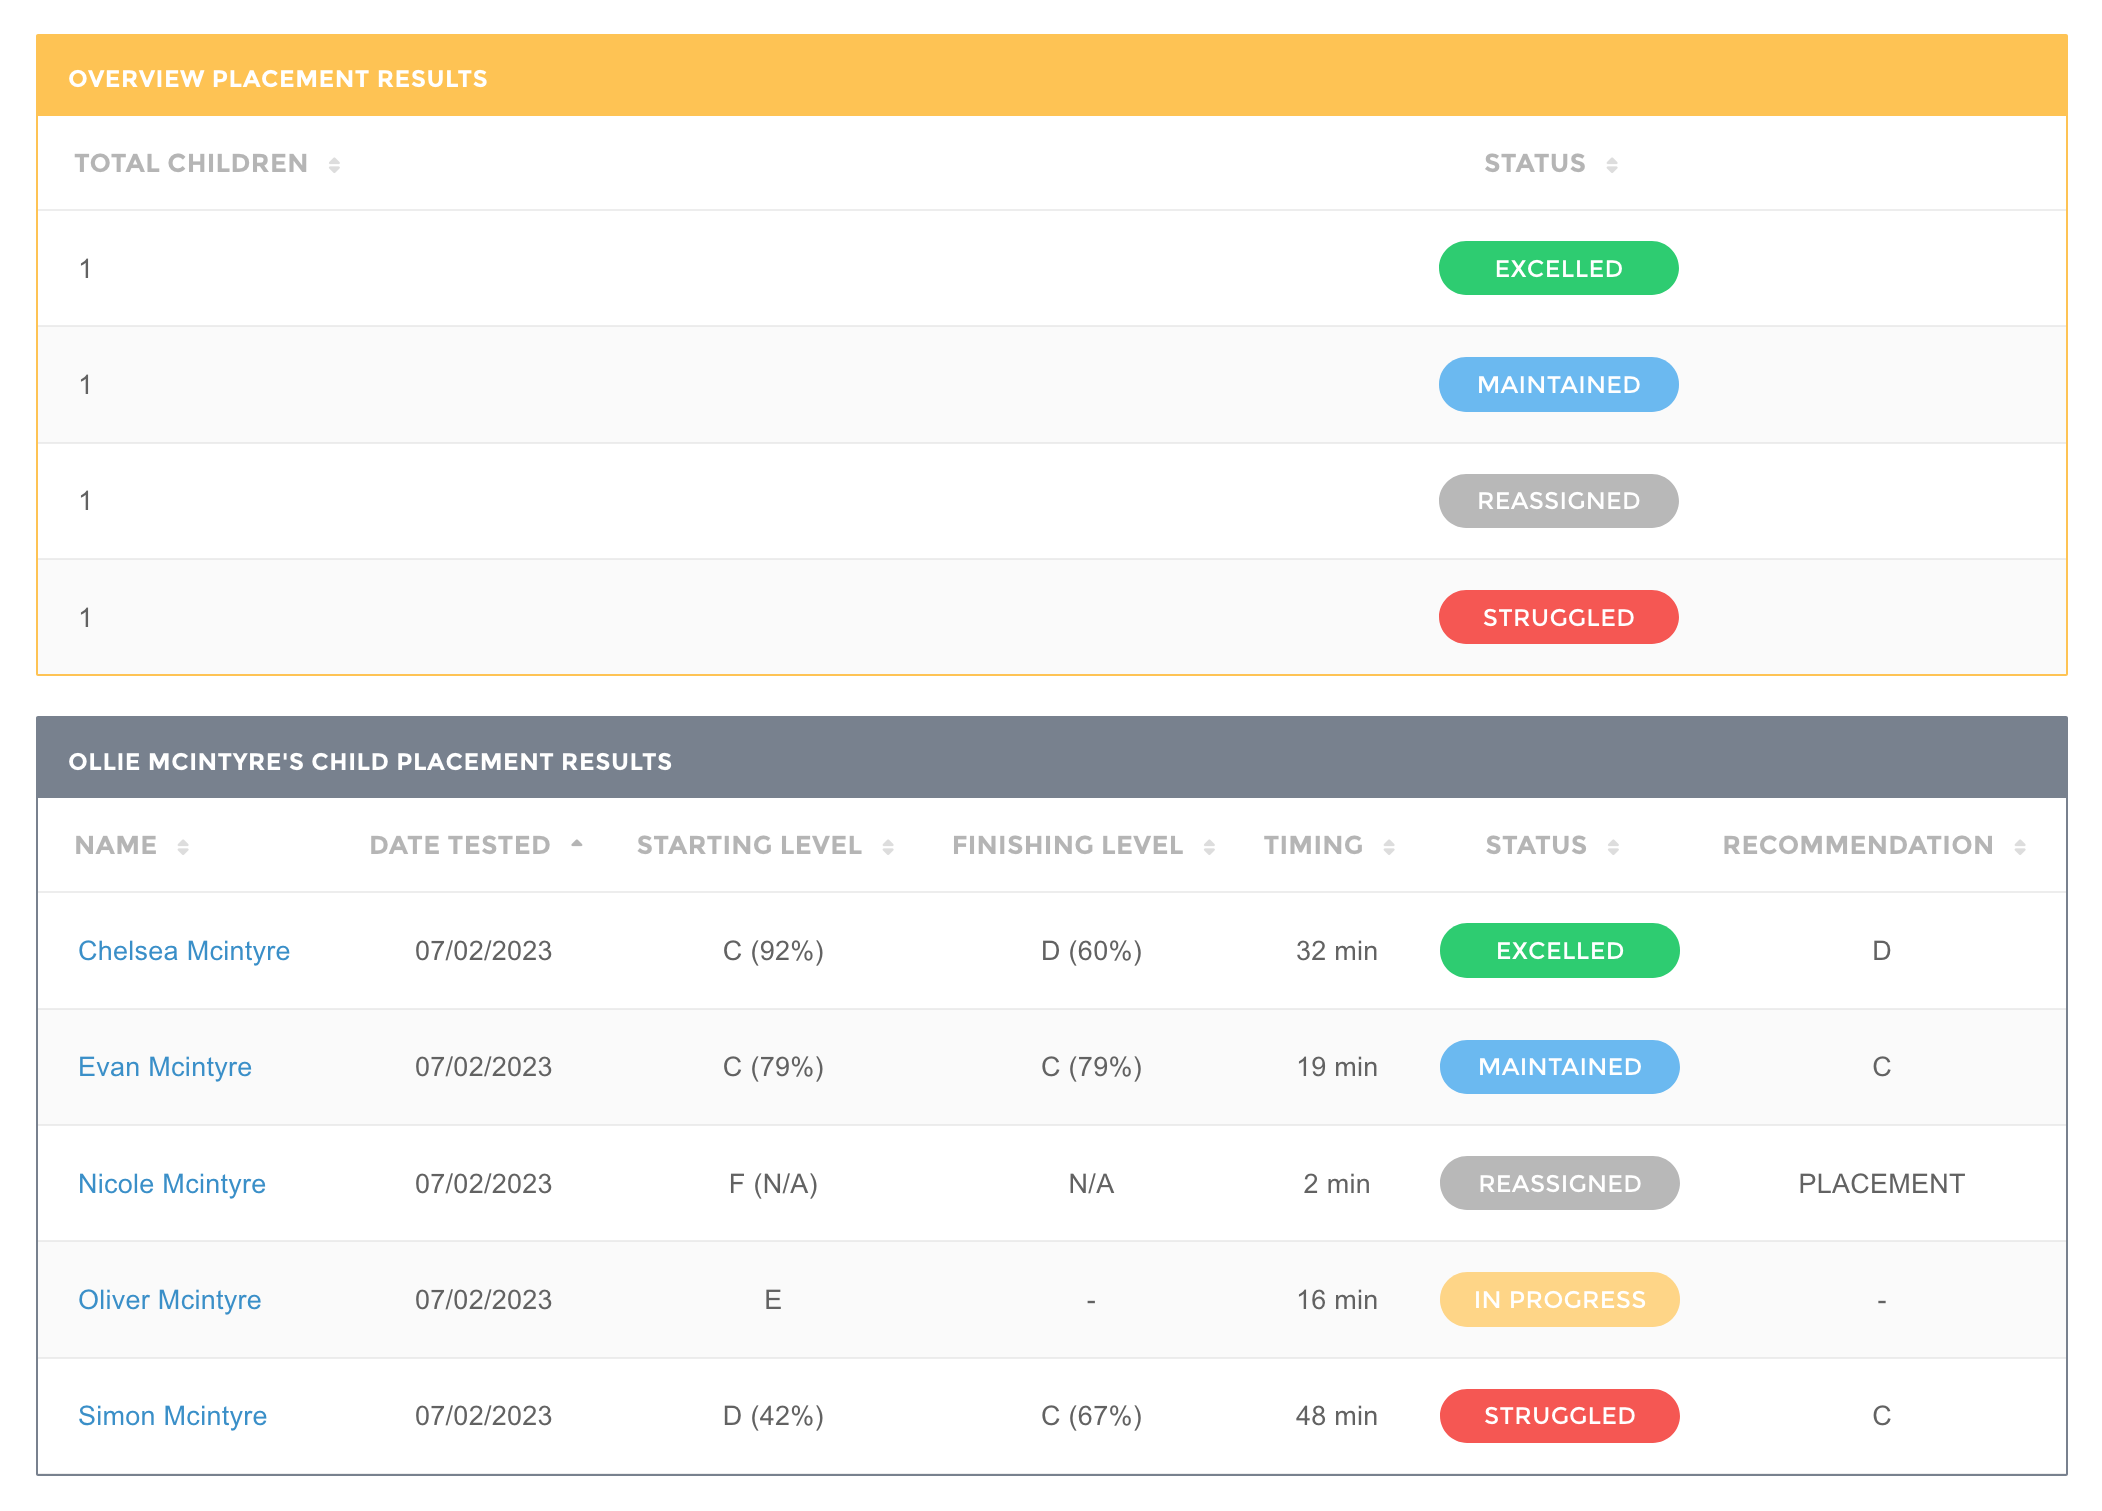Viewport: 2102px width, 1511px height.
Task: Click the Overview Placement Results header bar
Action: point(1051,78)
